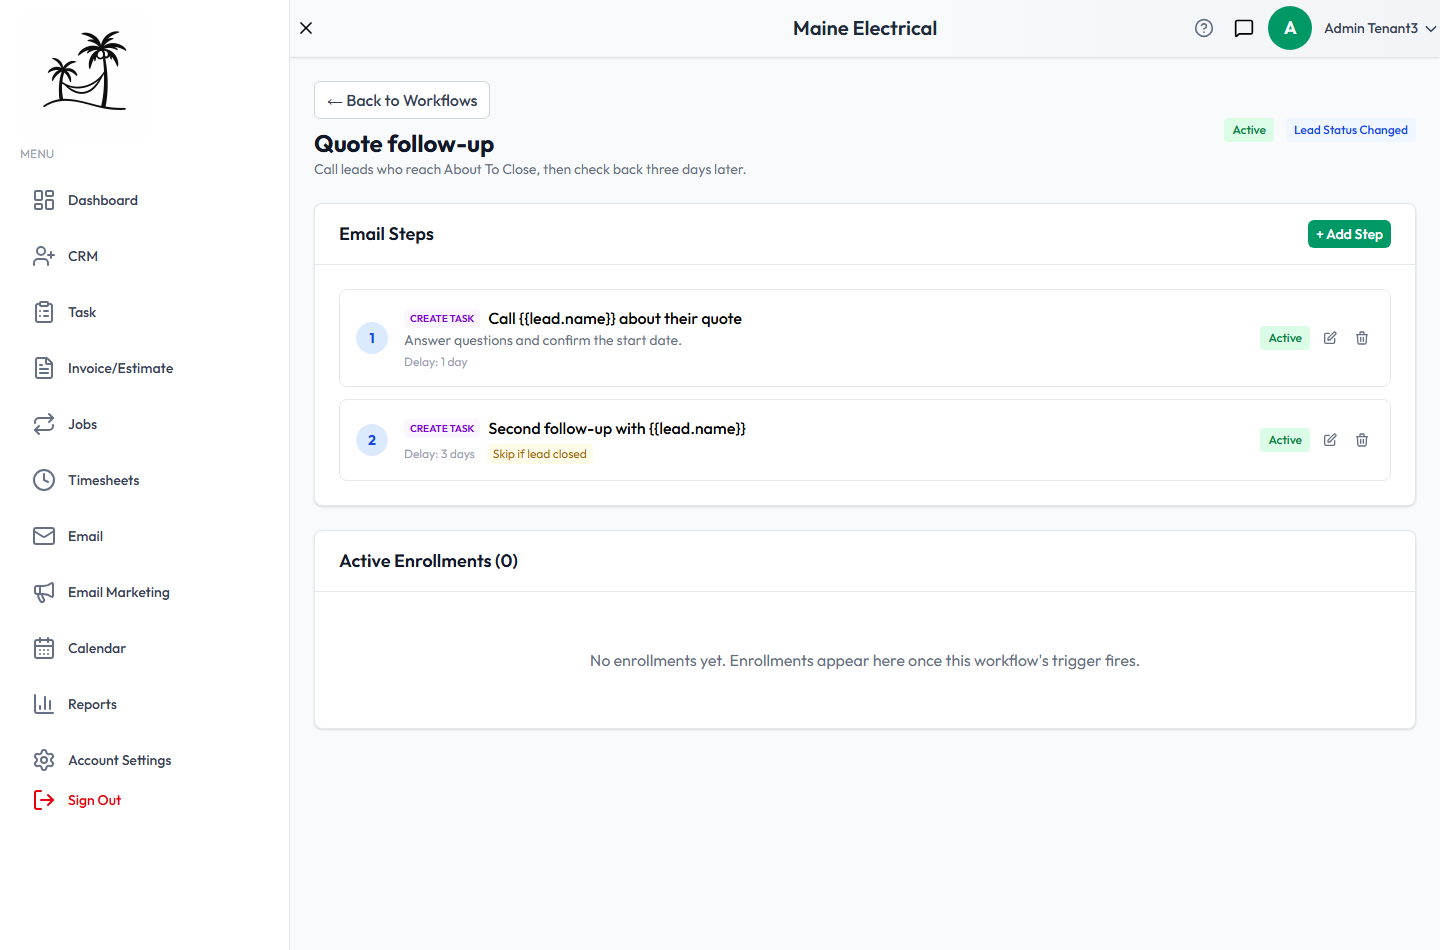Toggle Active status on step 2
Image resolution: width=1440 pixels, height=950 pixels.
click(1285, 440)
